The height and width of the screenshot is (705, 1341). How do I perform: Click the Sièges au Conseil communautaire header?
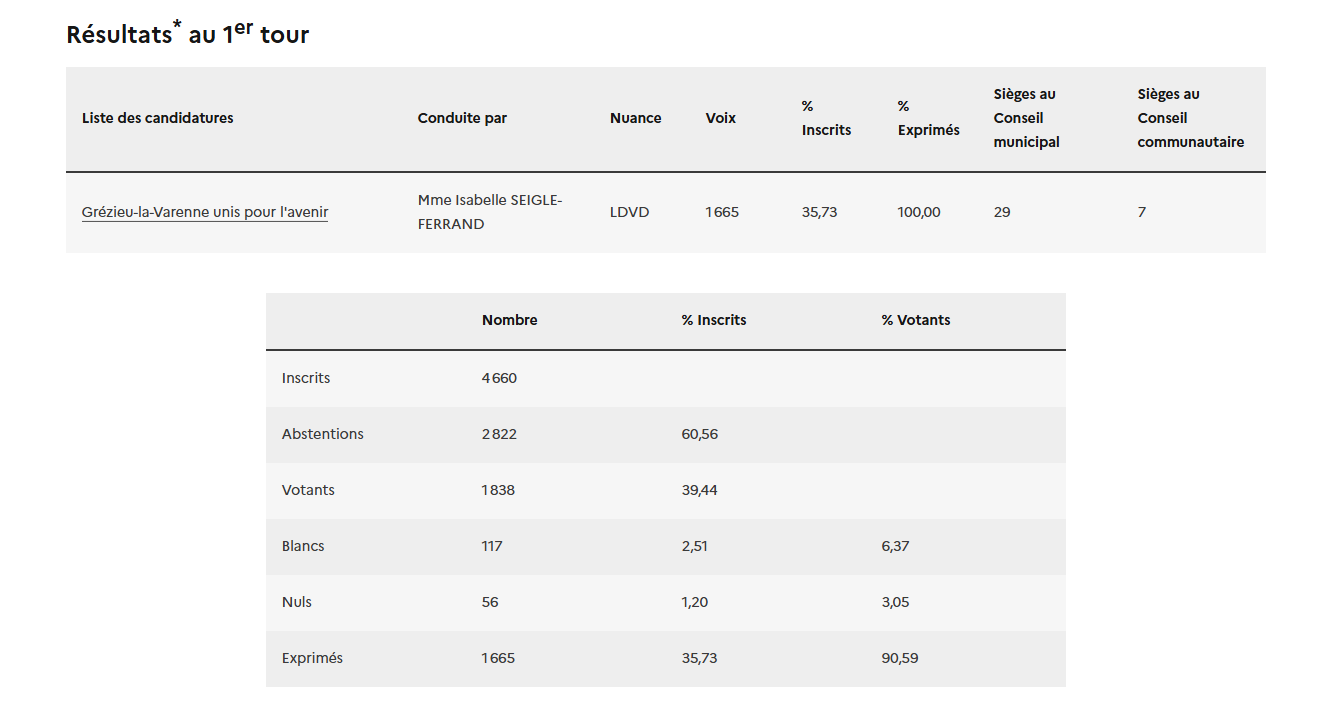coord(1190,118)
